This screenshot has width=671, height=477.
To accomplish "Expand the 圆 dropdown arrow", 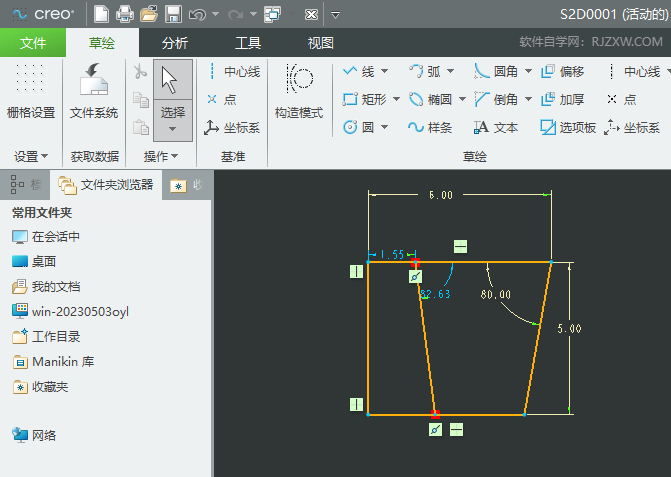I will coord(384,127).
